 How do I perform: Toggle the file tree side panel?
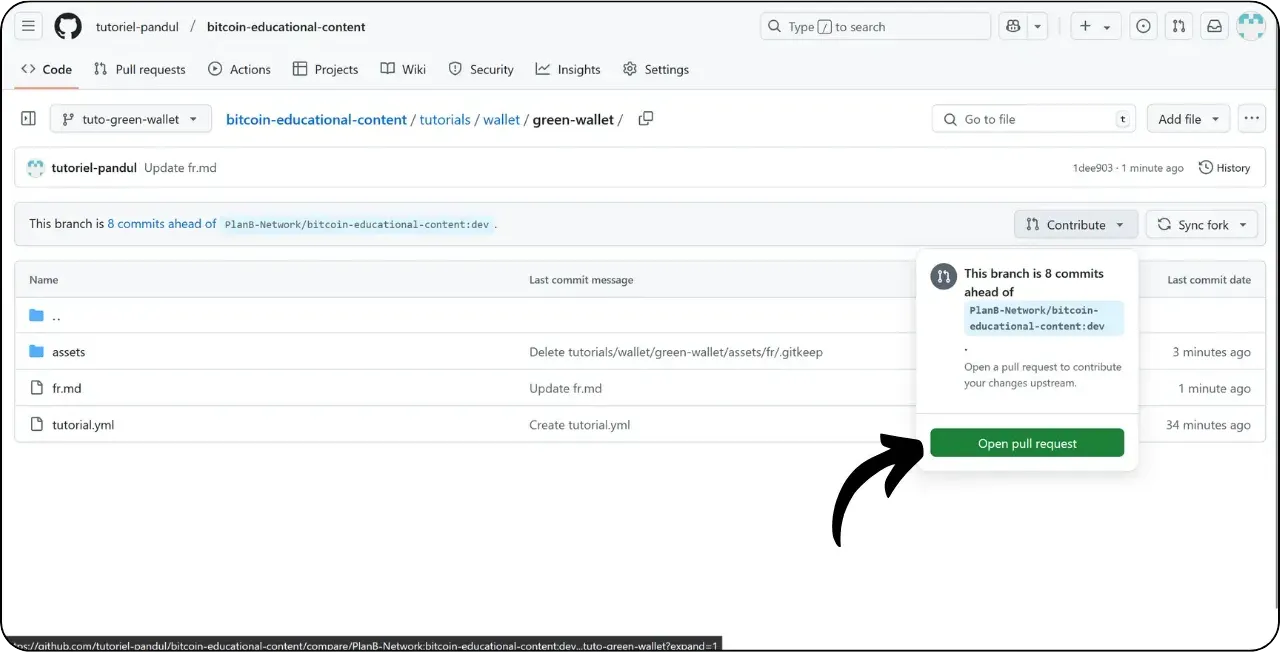coord(28,118)
